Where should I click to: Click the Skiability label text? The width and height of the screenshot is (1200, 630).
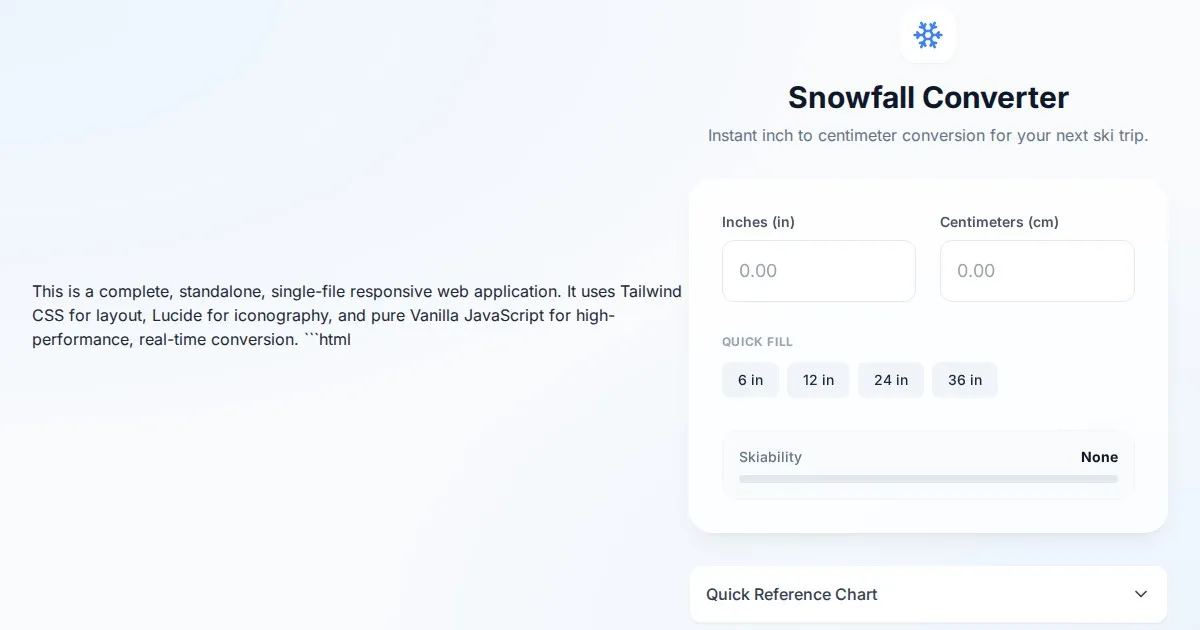coord(770,457)
